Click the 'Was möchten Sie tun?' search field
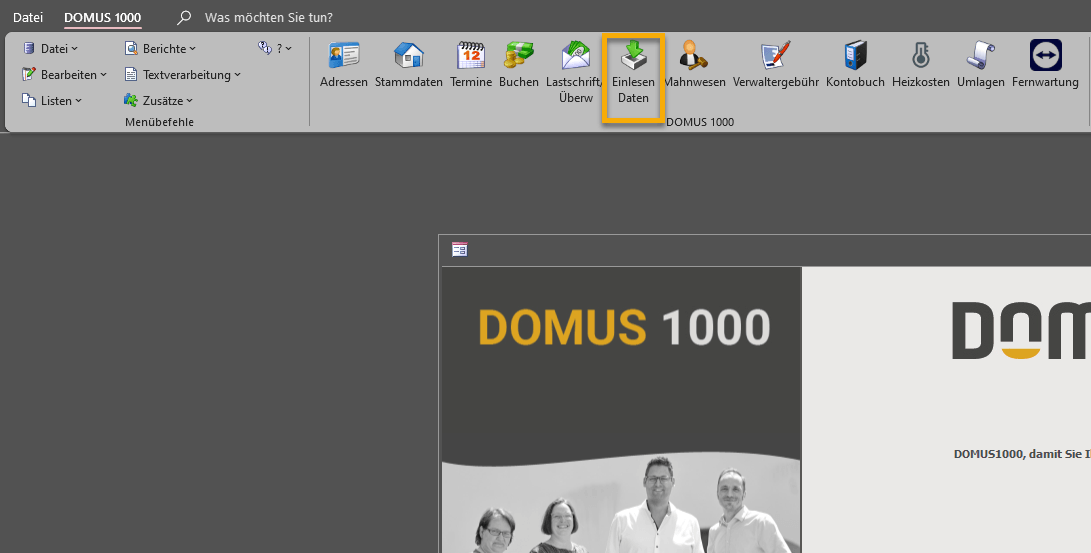Viewport: 1091px width, 553px height. (269, 17)
